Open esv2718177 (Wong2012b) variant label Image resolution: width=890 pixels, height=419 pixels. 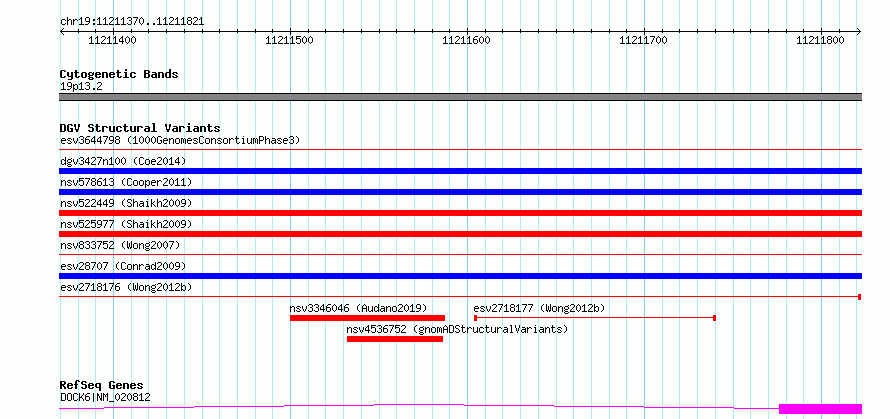pyautogui.click(x=539, y=308)
